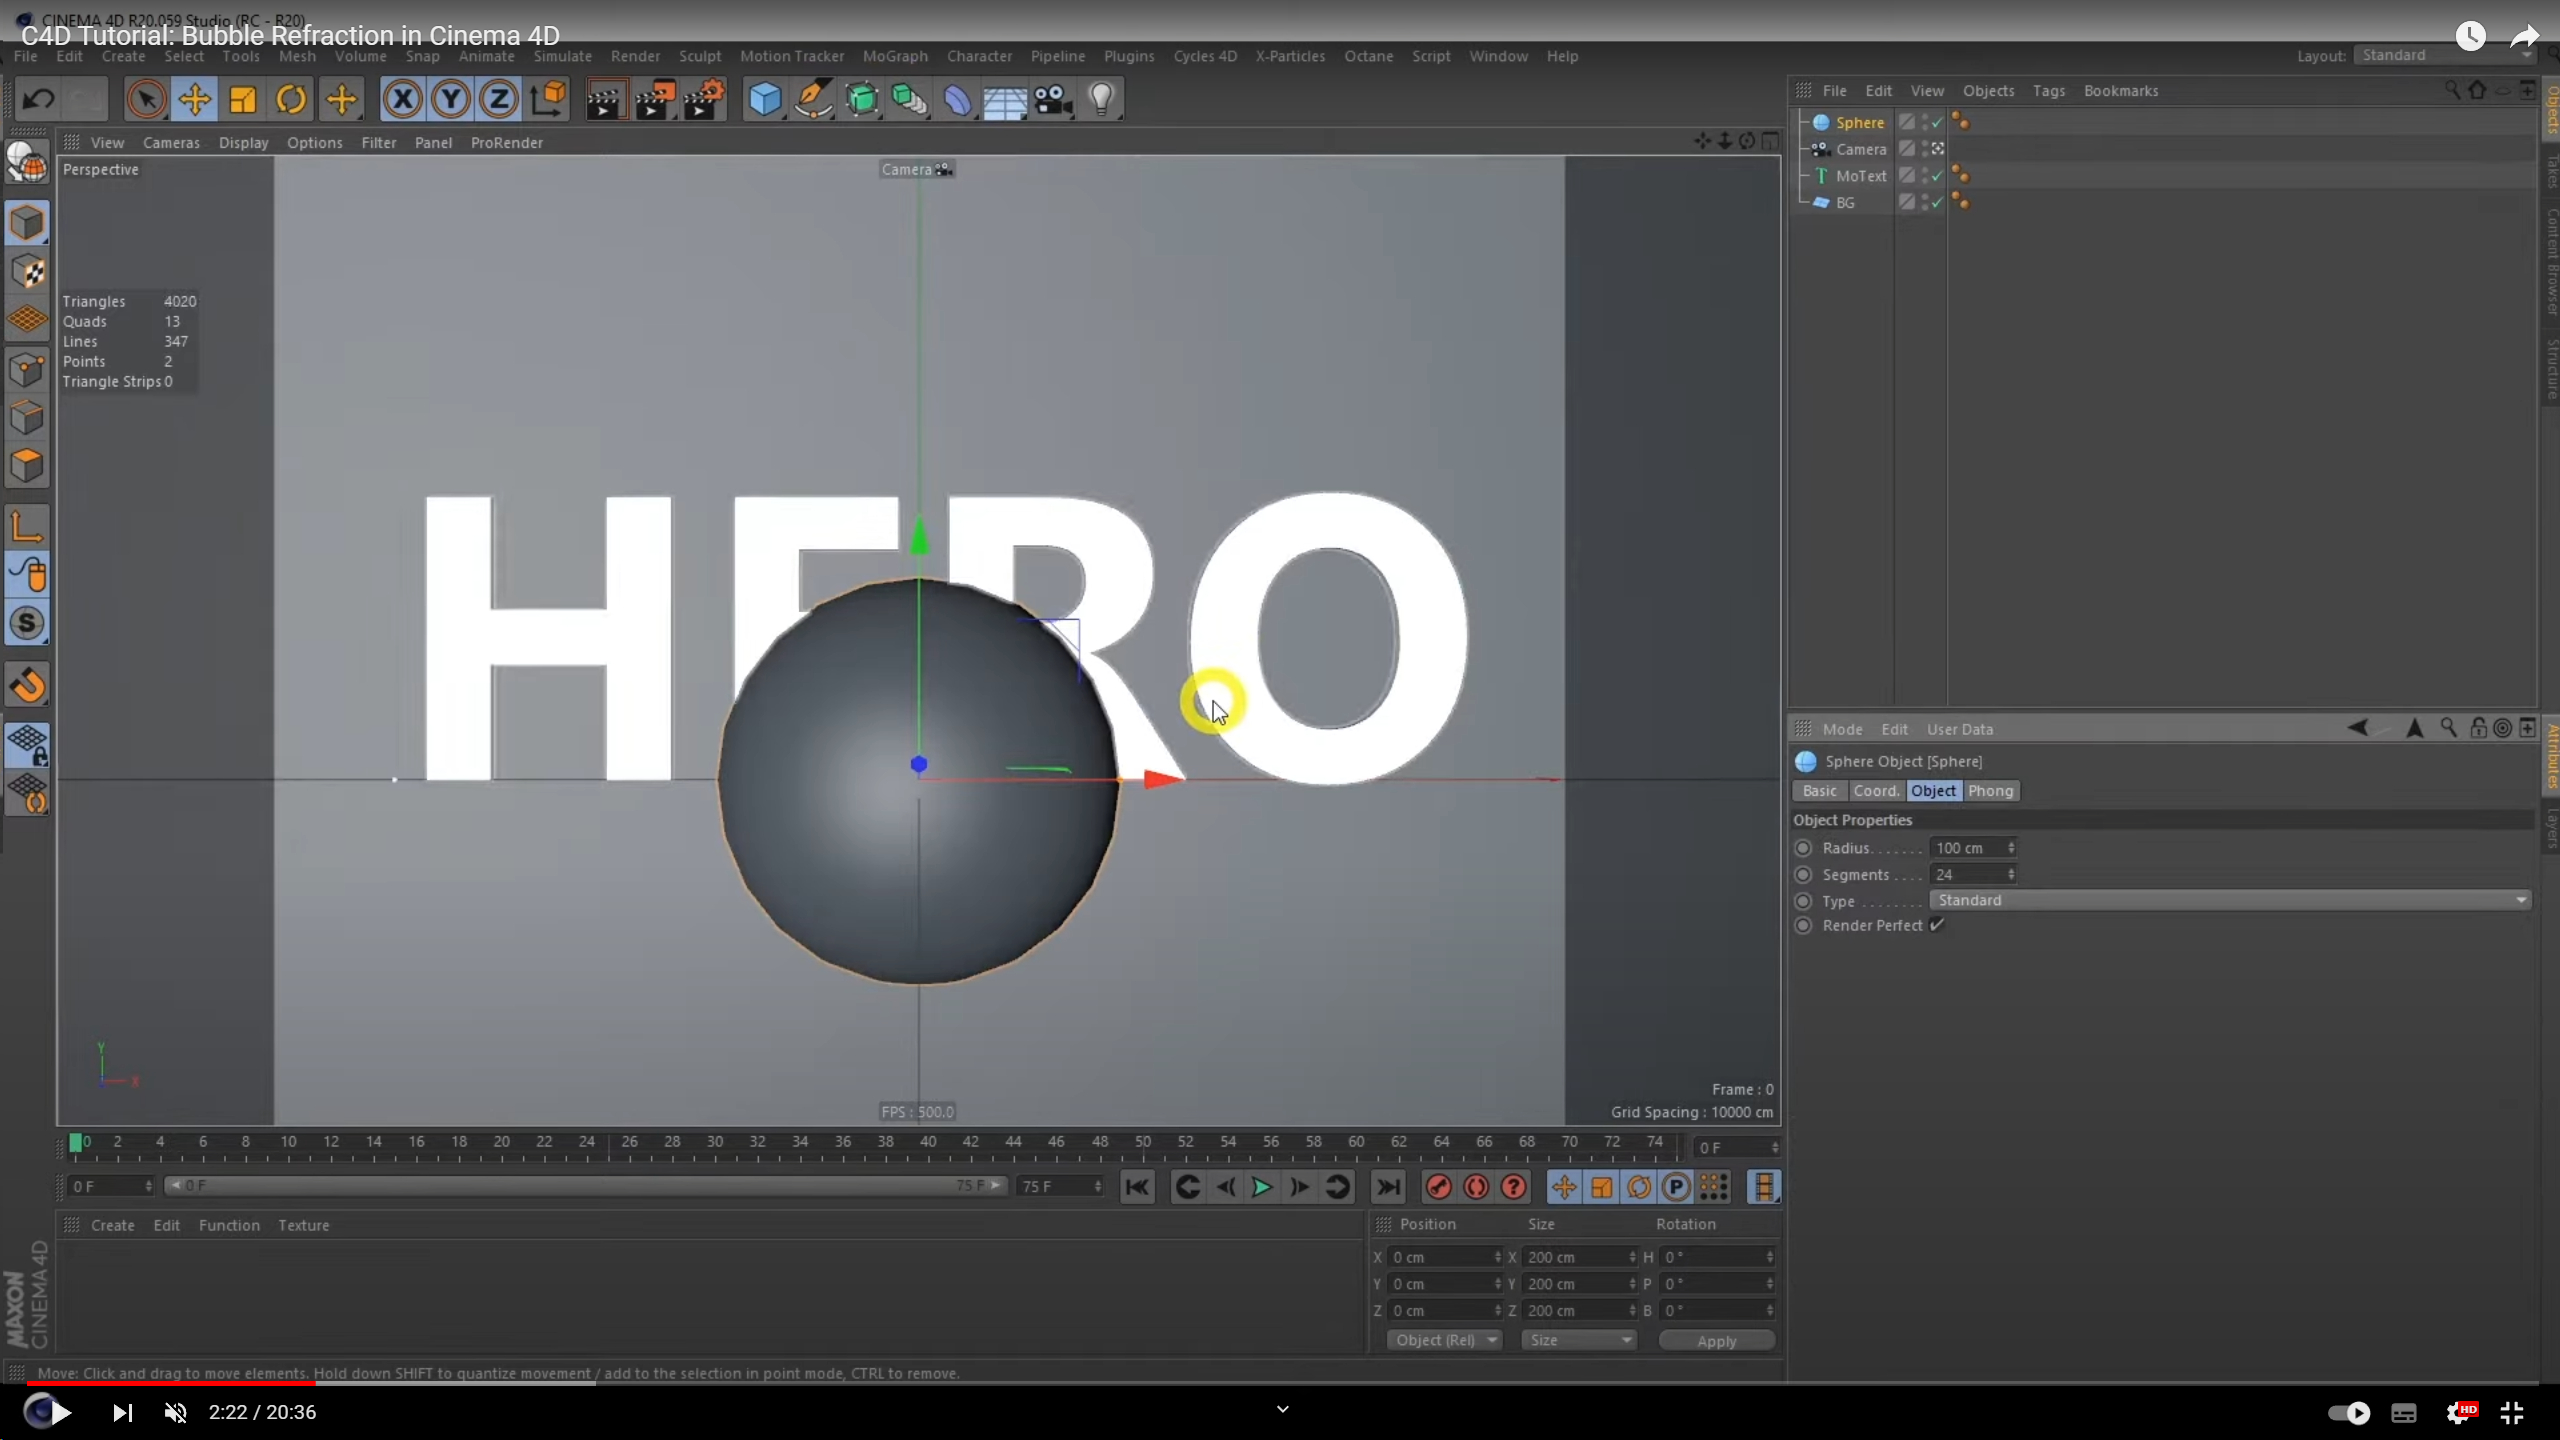Go to end of timeline
This screenshot has height=1440, width=2560.
point(1388,1187)
